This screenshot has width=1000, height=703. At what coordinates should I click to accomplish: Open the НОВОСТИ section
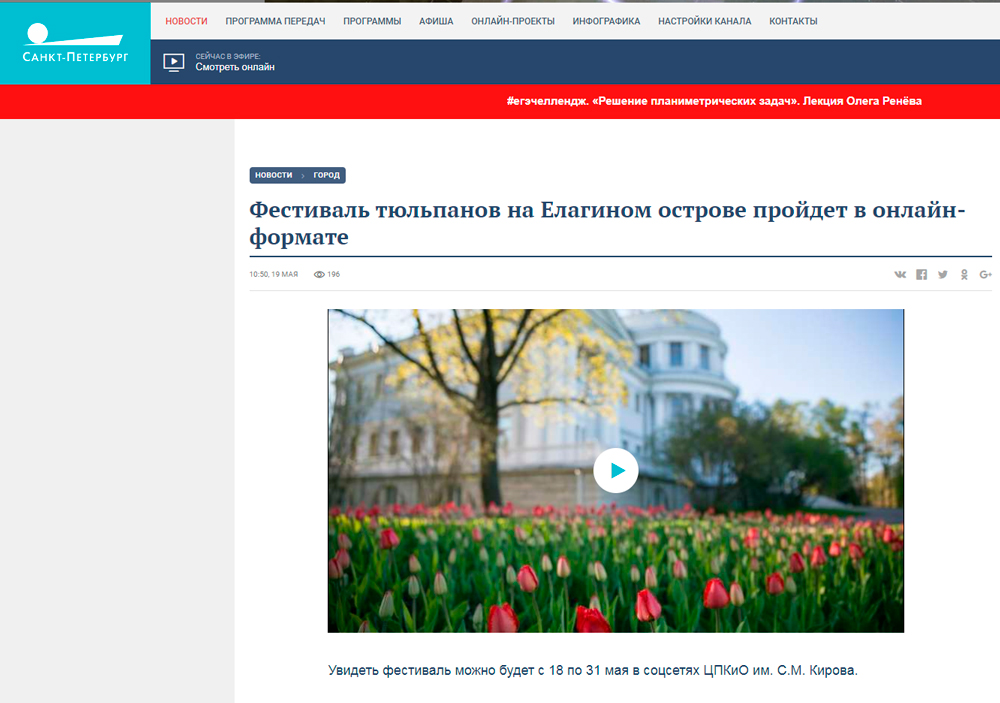tap(186, 19)
